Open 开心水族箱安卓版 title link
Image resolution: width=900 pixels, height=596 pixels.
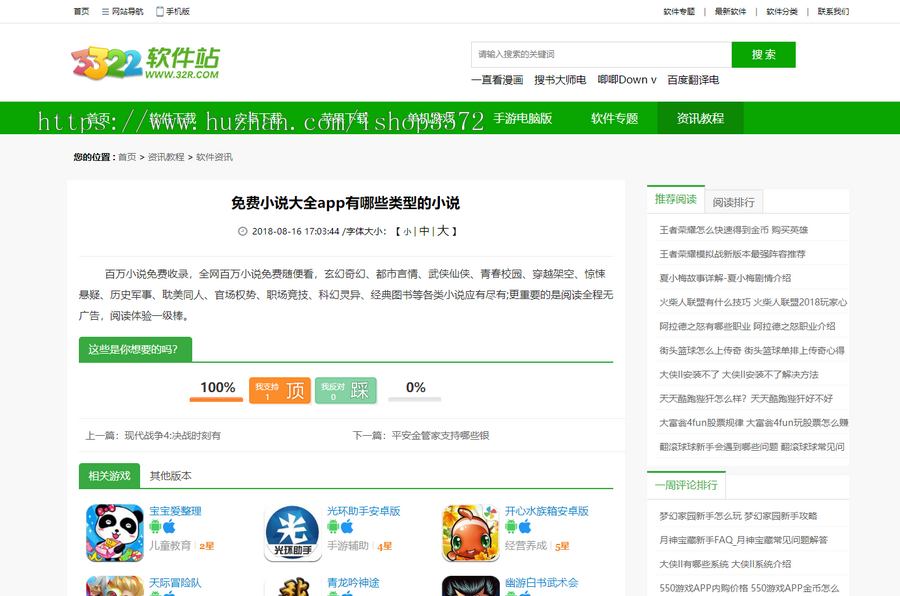click(x=546, y=511)
